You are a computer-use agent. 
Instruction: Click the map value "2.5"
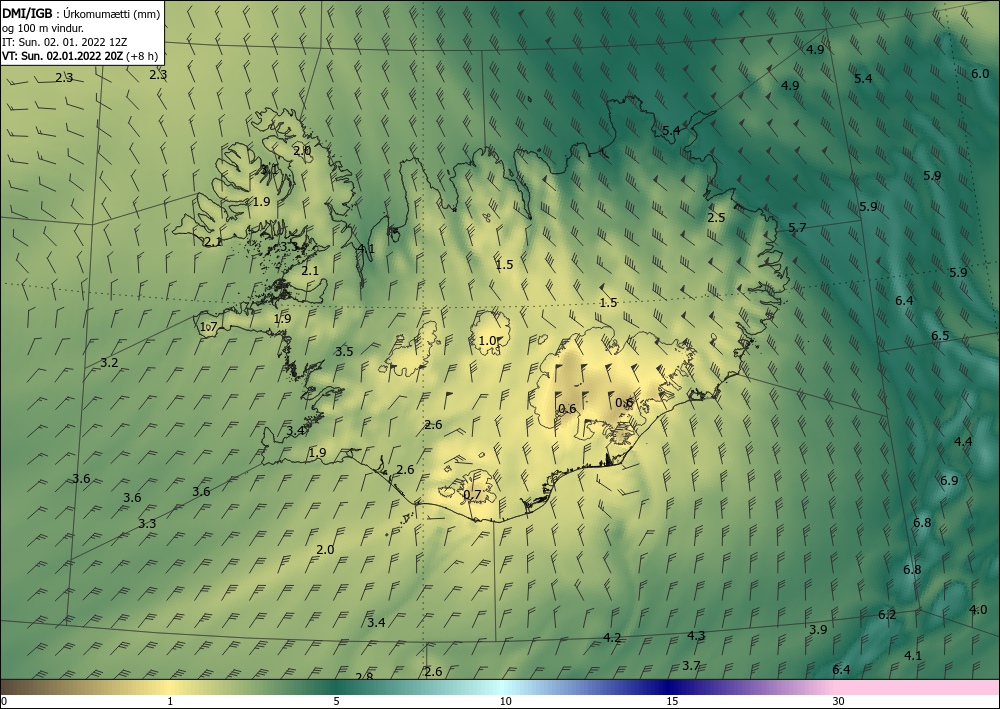[716, 217]
